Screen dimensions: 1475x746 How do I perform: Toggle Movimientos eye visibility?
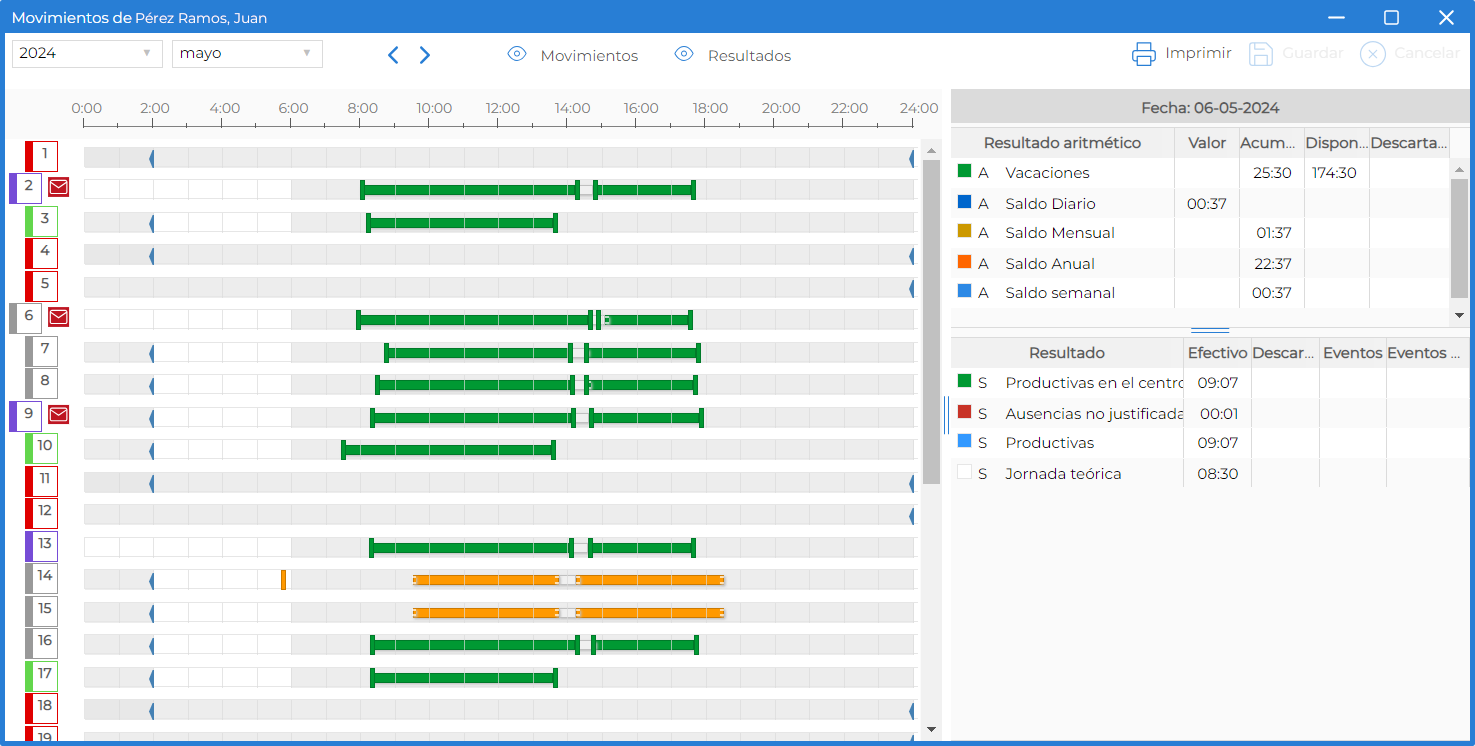tap(517, 54)
